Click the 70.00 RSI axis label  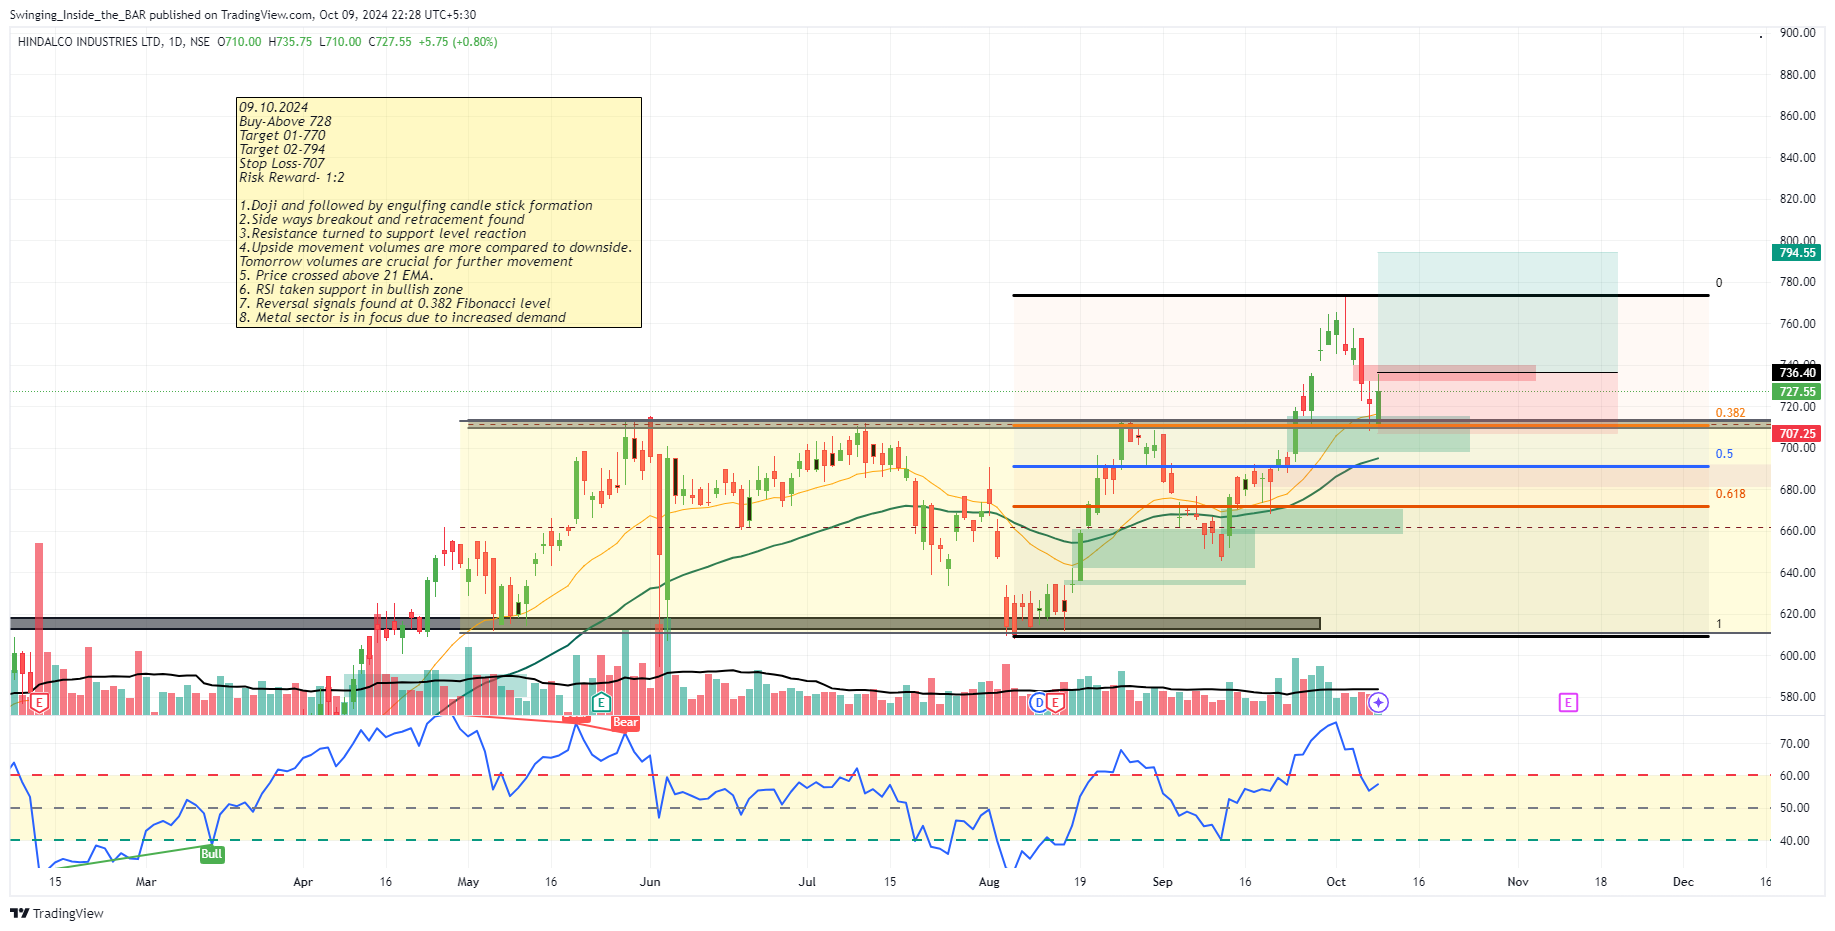tap(1794, 744)
